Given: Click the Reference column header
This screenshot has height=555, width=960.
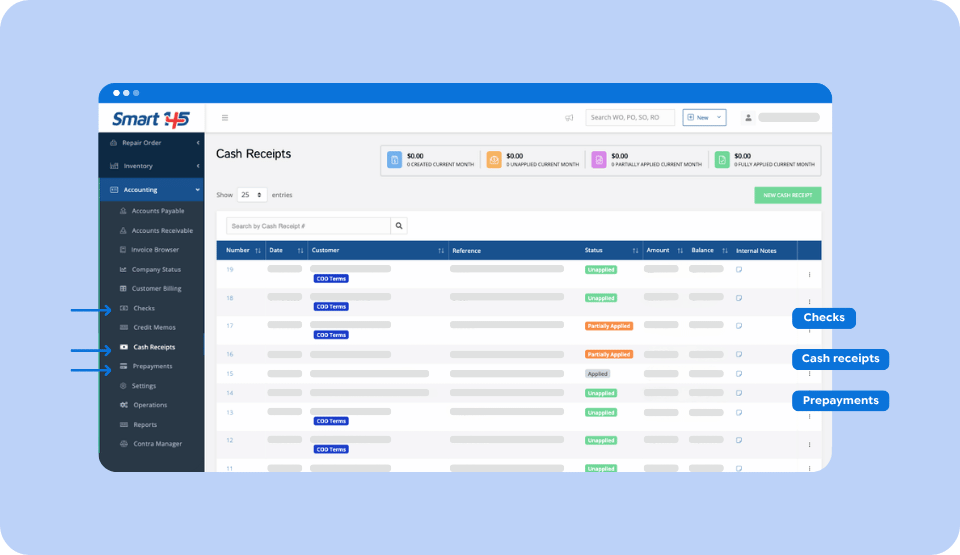Looking at the screenshot, I should click(467, 251).
